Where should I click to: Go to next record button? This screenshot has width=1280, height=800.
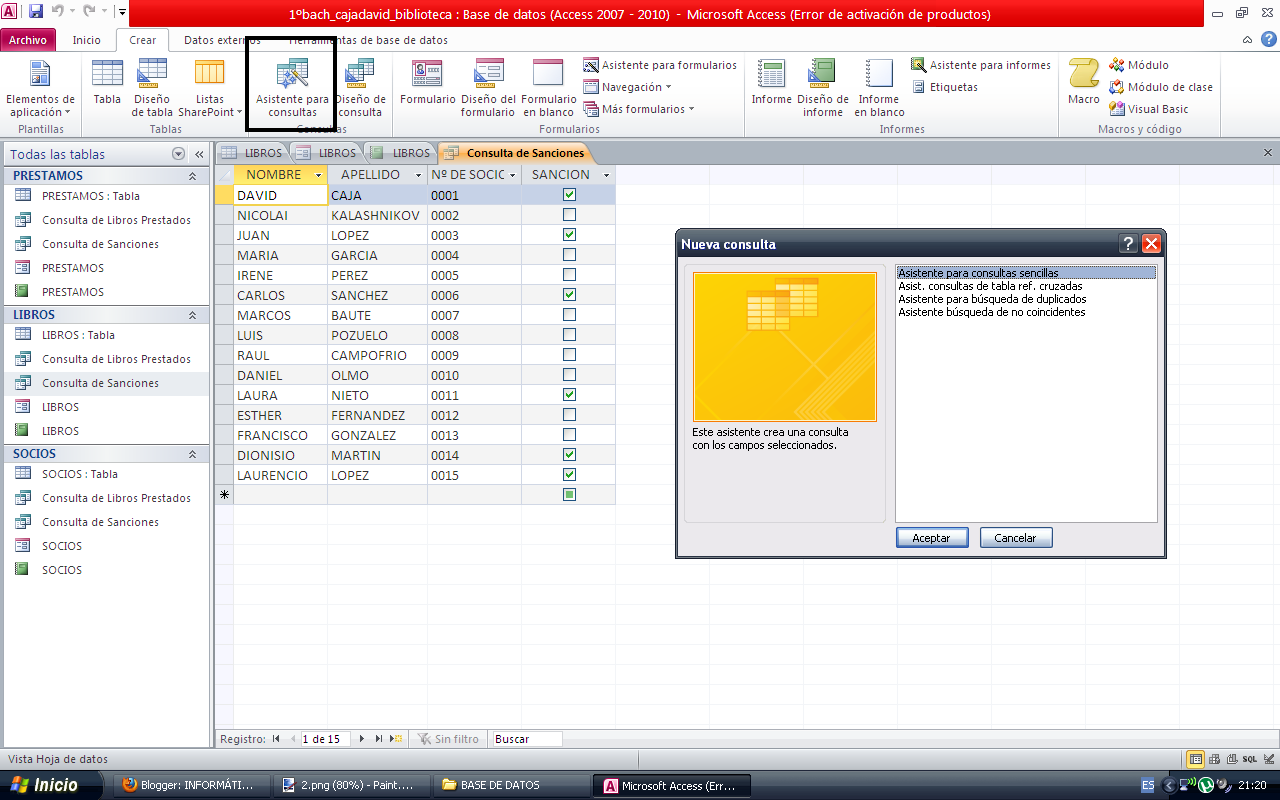[362, 739]
